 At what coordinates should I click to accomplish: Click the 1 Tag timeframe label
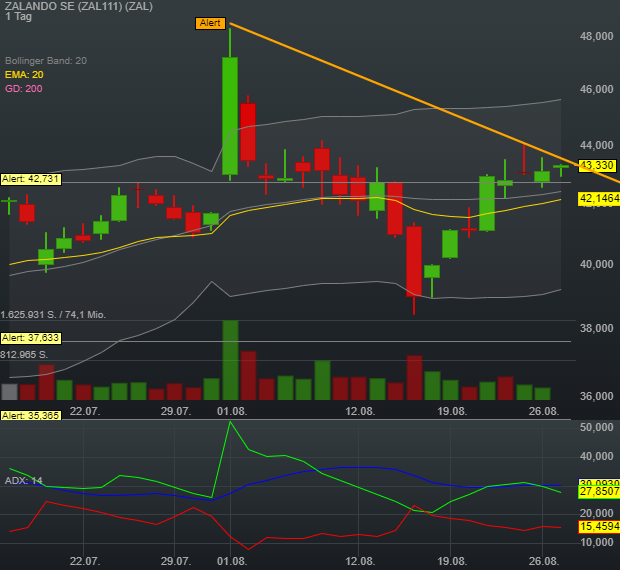pyautogui.click(x=19, y=17)
